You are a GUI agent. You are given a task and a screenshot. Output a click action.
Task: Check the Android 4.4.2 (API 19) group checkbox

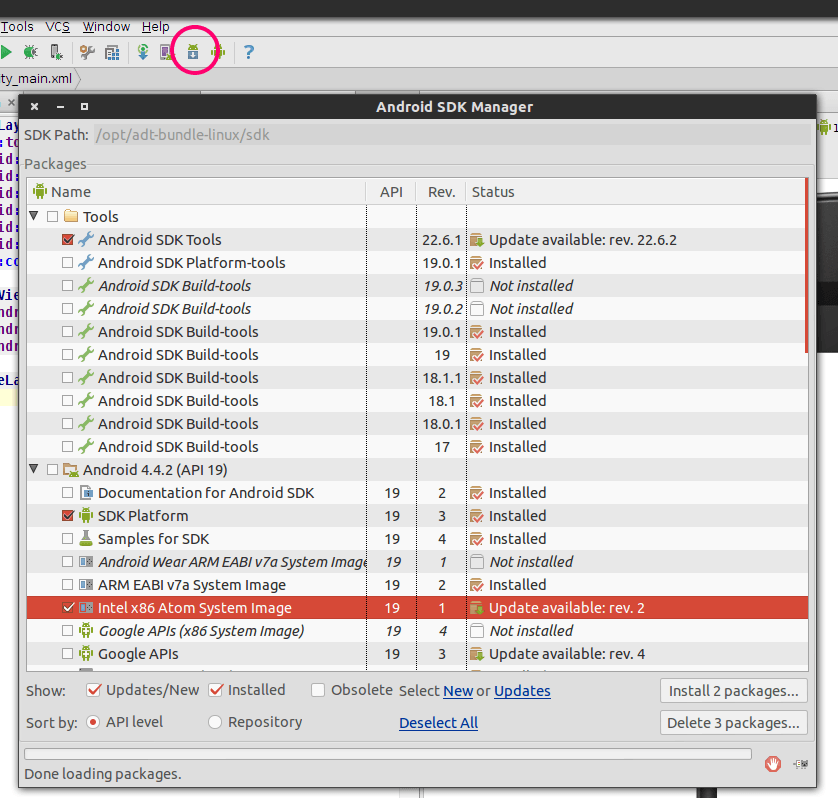pos(52,470)
